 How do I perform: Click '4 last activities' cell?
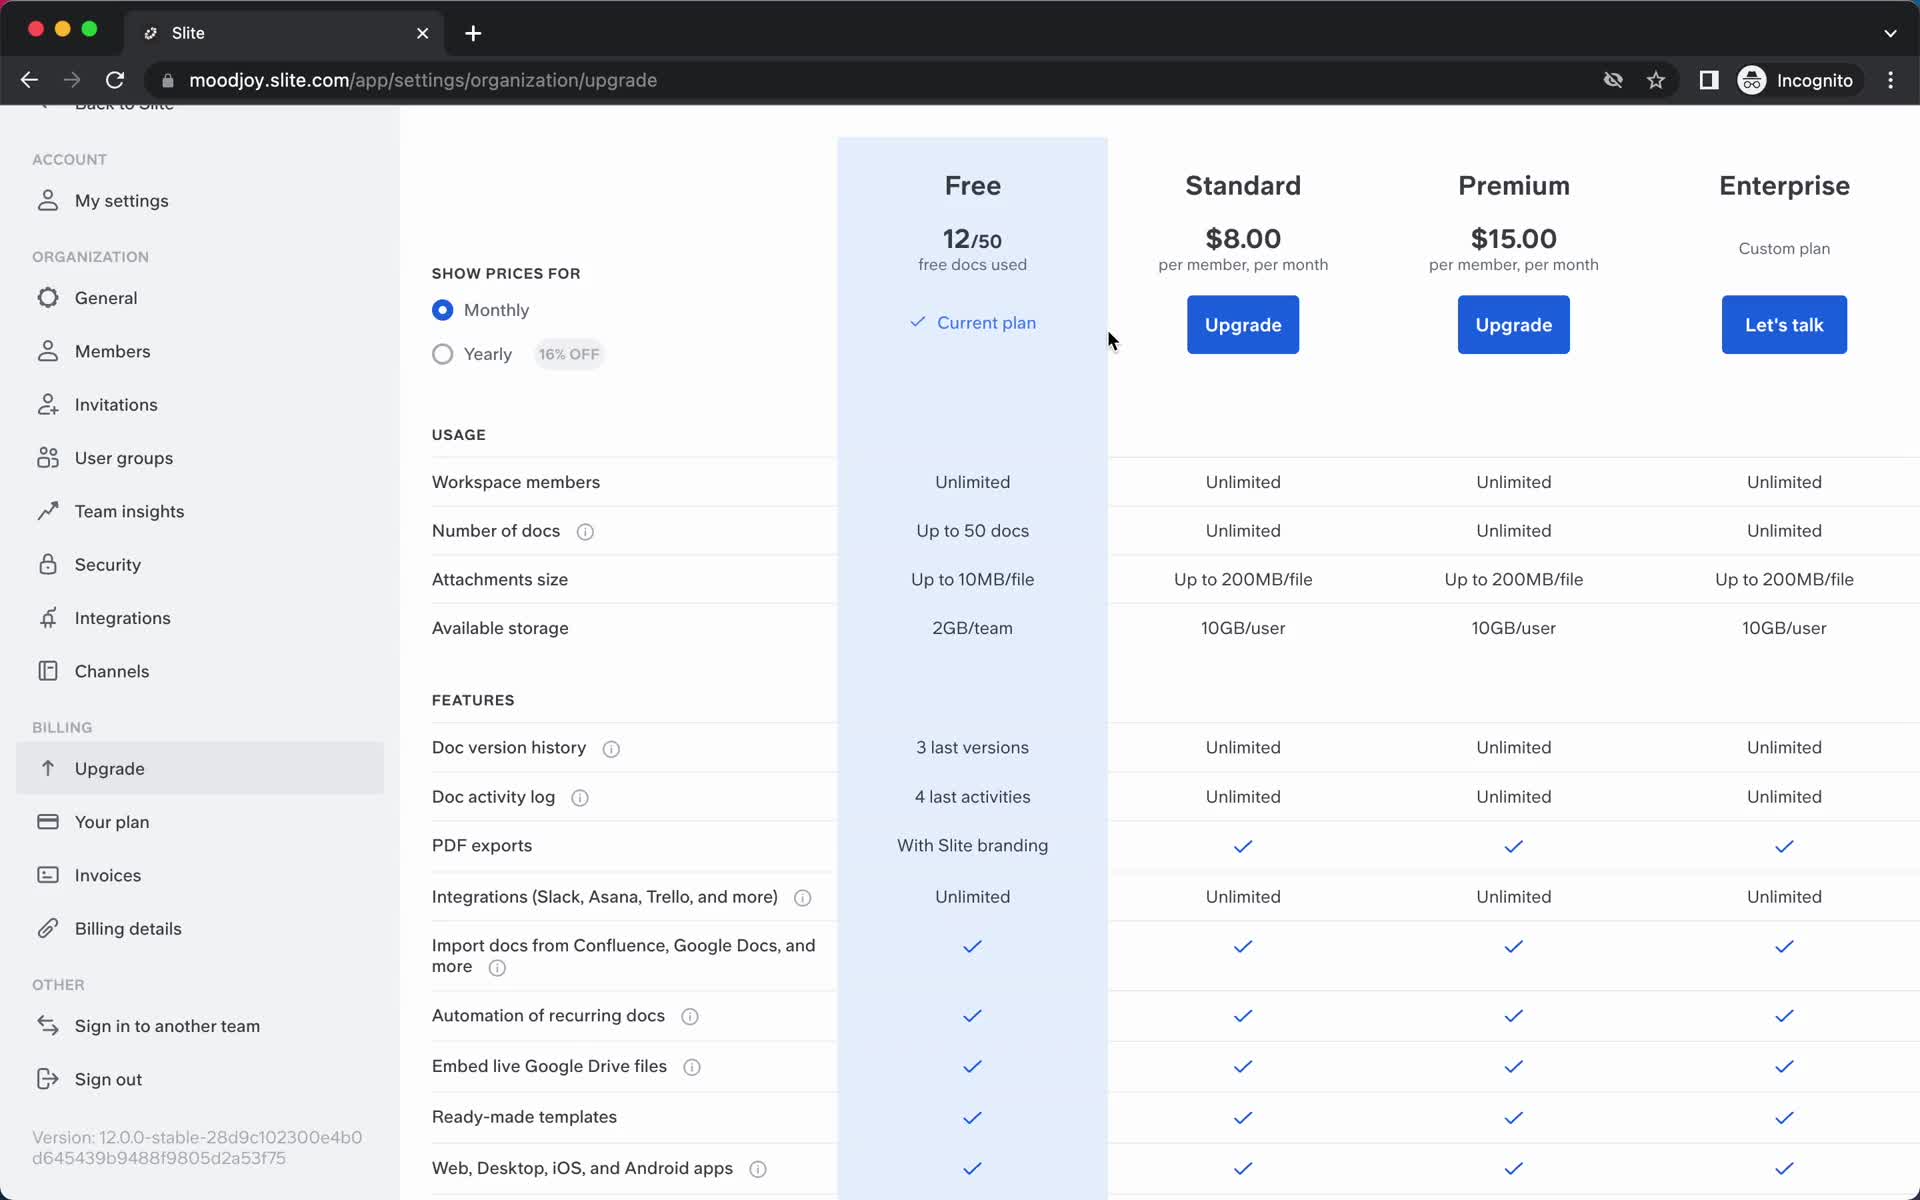[972, 797]
